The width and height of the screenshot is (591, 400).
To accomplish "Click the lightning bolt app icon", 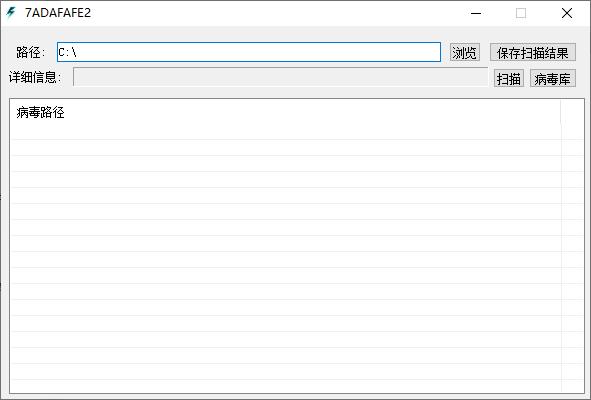I will point(11,13).
